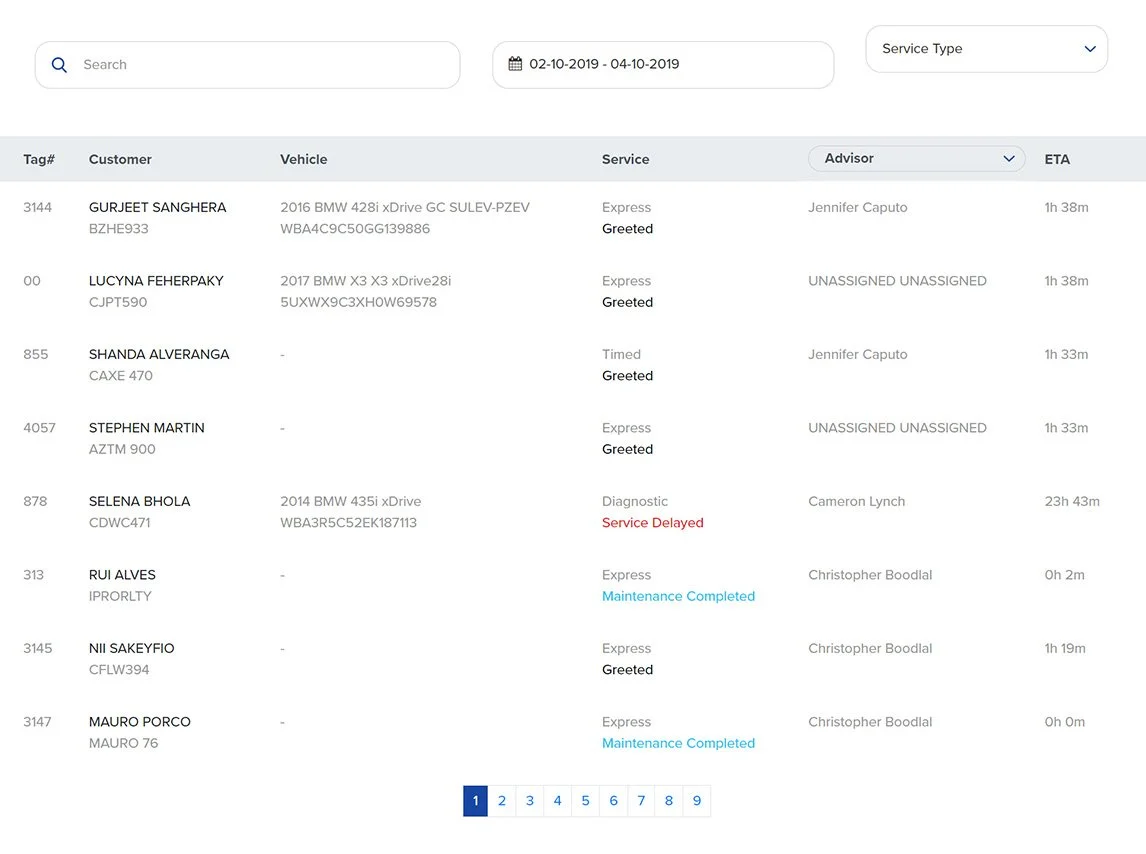This screenshot has height=854, width=1146.
Task: Click Timed service type for SHANDA ALVERANGA
Action: click(x=621, y=355)
